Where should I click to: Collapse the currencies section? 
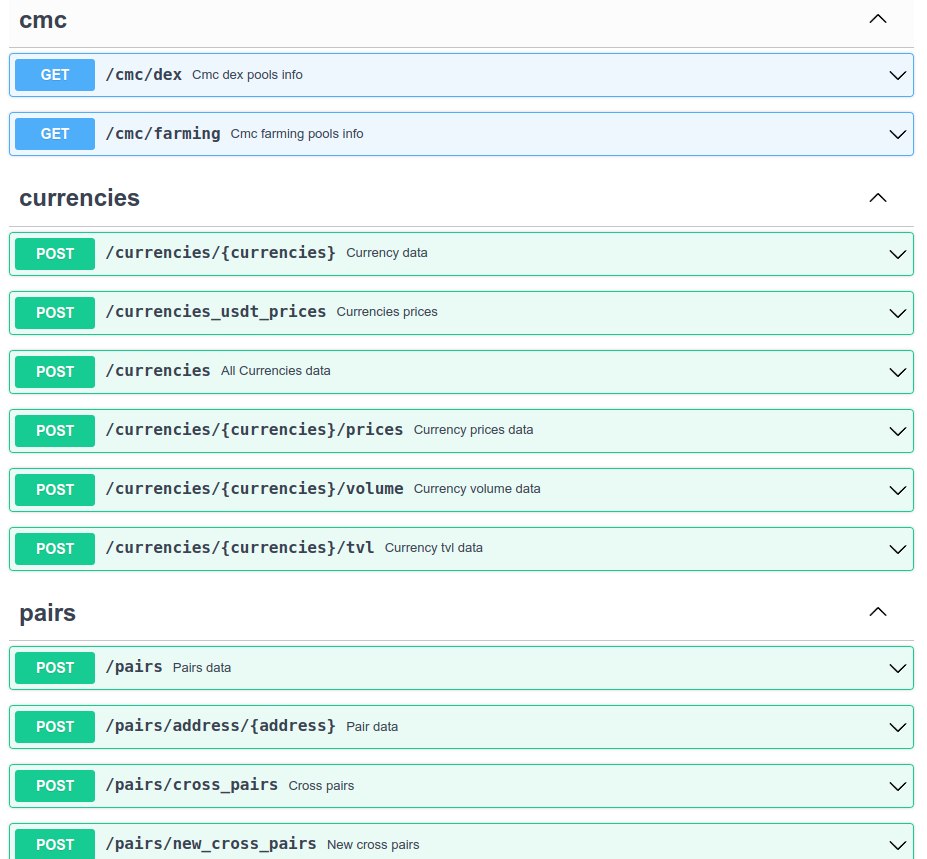coord(877,198)
